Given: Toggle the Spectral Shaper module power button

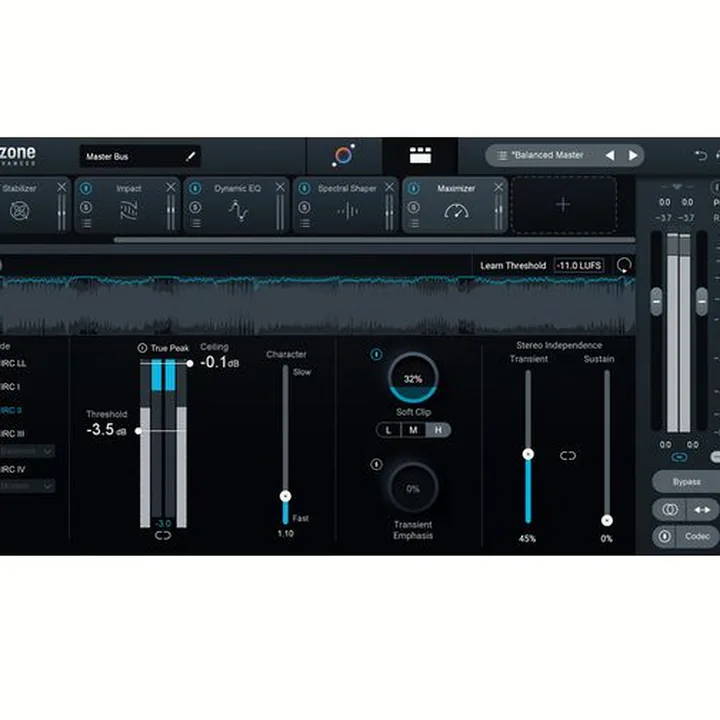Looking at the screenshot, I should (x=304, y=188).
